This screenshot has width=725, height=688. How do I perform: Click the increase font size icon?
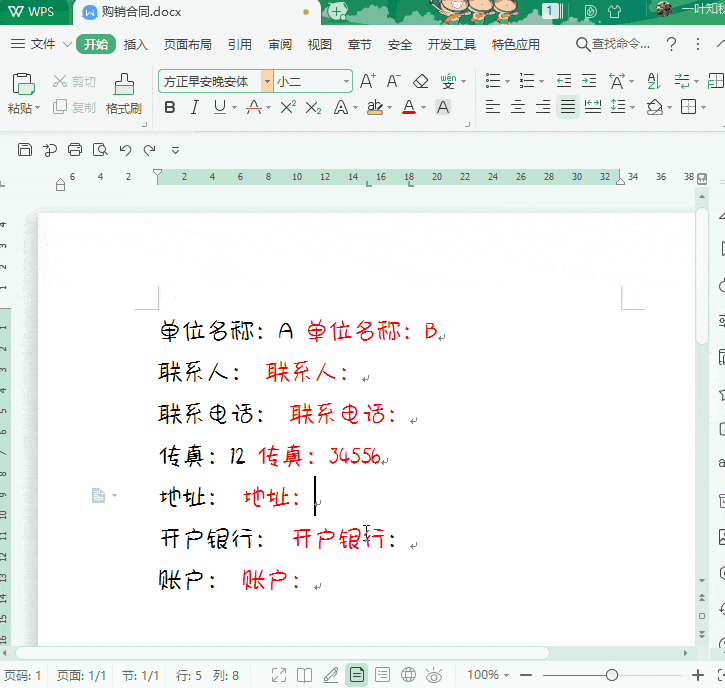tap(367, 81)
